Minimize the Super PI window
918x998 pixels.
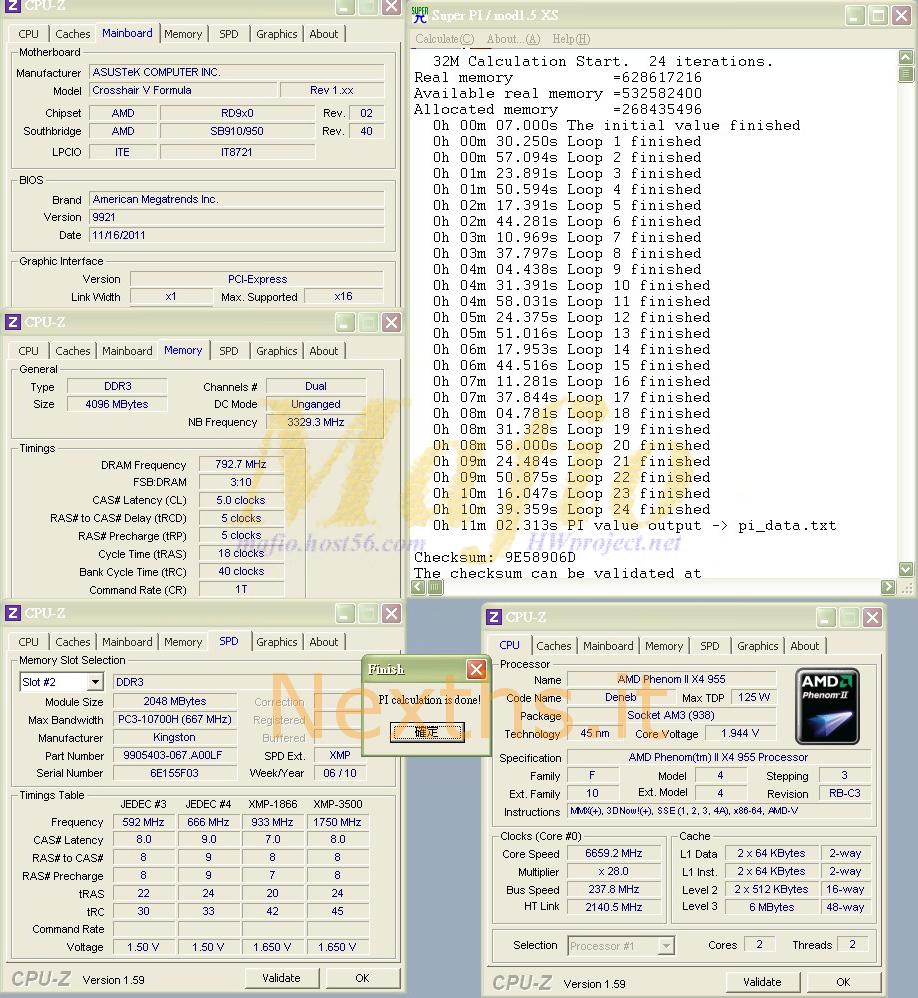854,15
